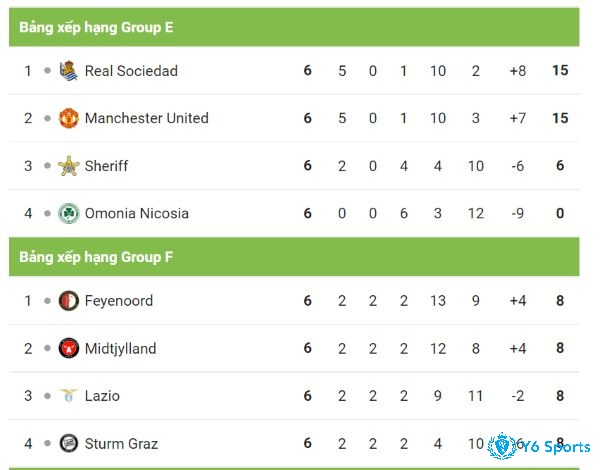
Task: Click the Midtjylland red crest
Action: [68, 348]
